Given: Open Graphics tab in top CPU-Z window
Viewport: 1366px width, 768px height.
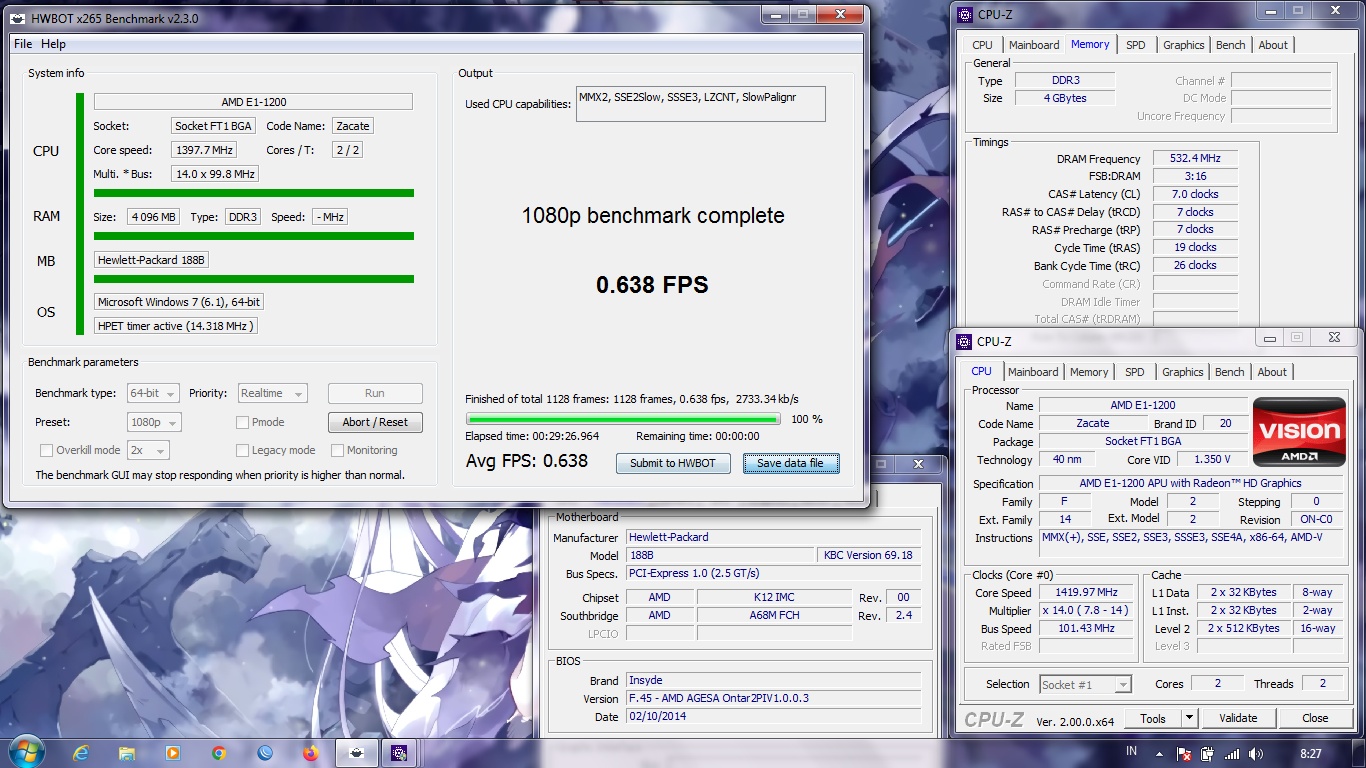Looking at the screenshot, I should click(x=1184, y=45).
